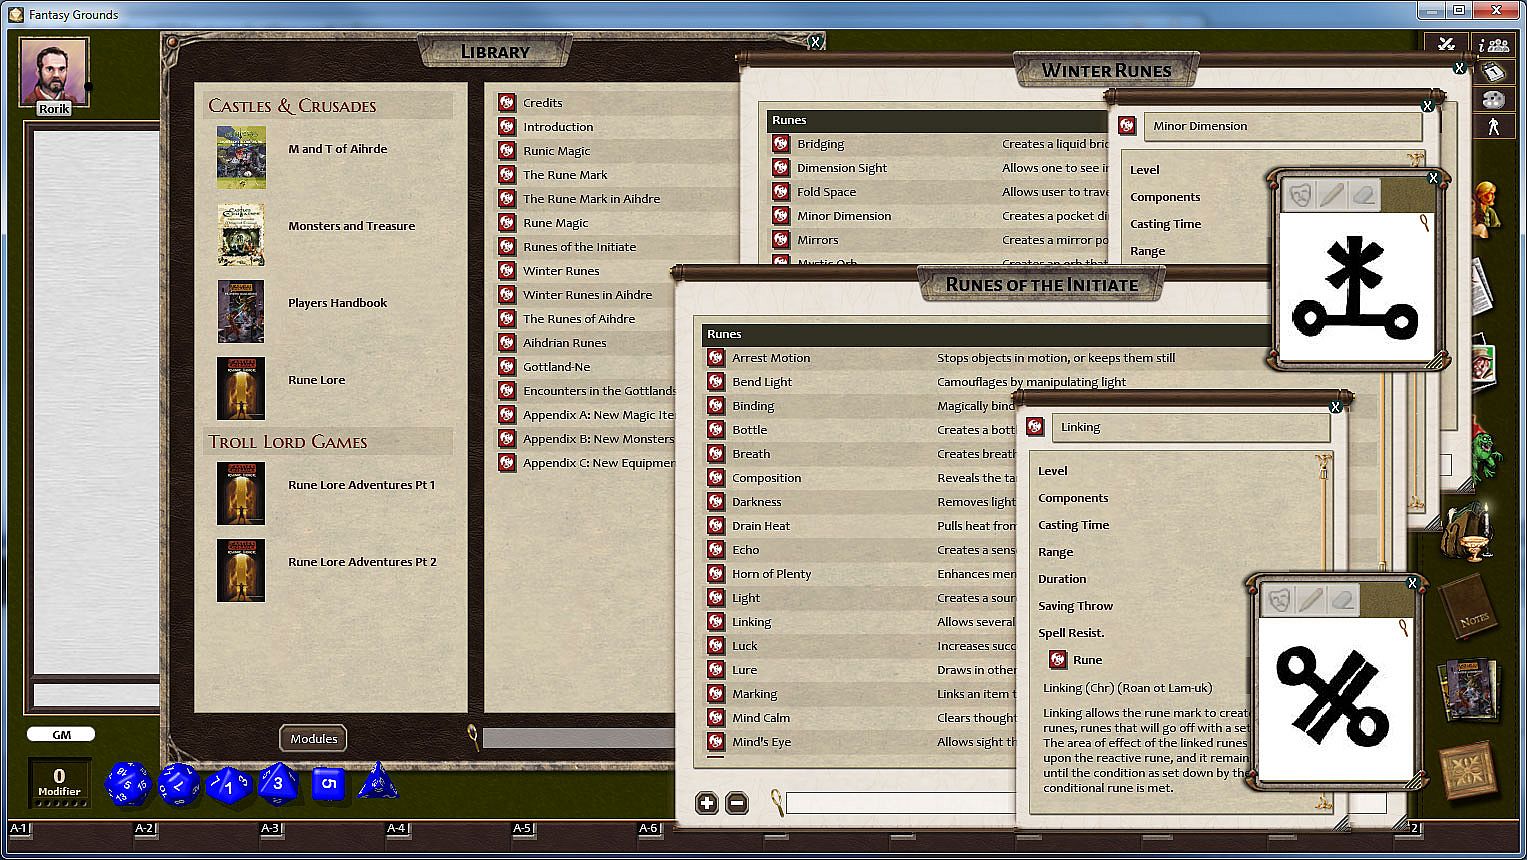Click Players Handbook cover thumbnail

(241, 311)
